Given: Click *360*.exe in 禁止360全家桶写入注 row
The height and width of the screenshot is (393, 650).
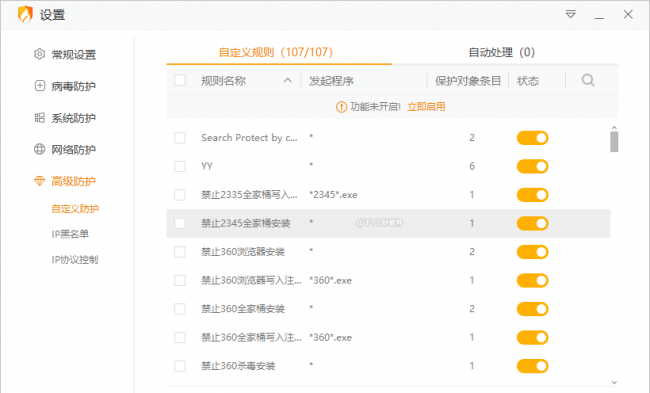Looking at the screenshot, I should click(x=330, y=337).
